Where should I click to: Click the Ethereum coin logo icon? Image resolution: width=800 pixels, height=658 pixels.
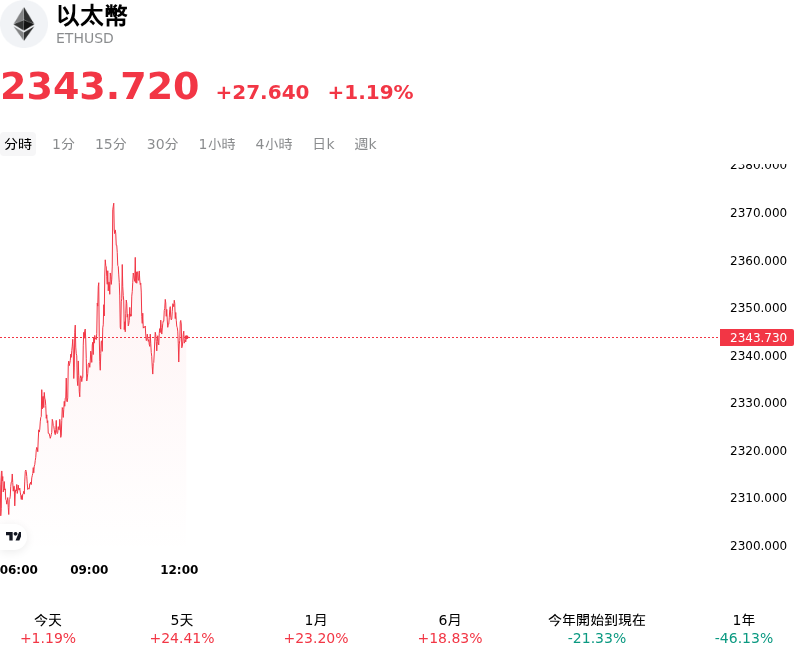point(23,24)
